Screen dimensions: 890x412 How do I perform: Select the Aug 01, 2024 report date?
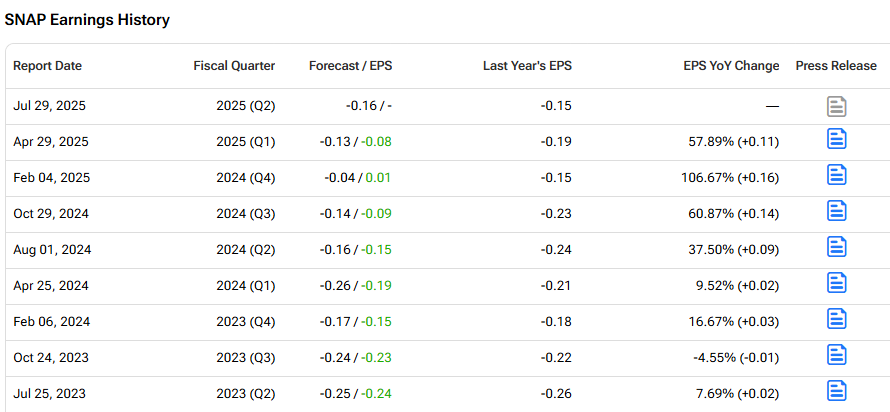pos(52,250)
